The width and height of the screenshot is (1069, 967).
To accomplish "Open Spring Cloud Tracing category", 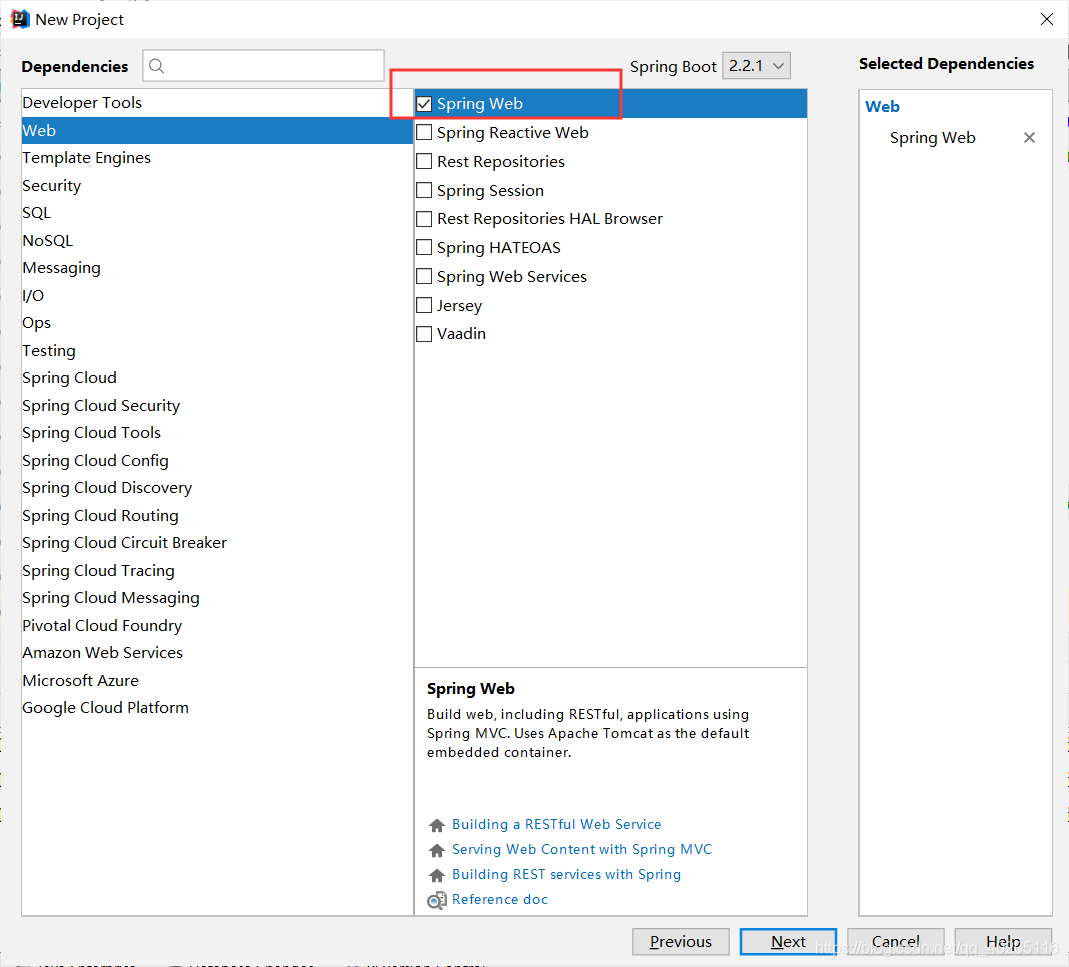I will point(217,571).
